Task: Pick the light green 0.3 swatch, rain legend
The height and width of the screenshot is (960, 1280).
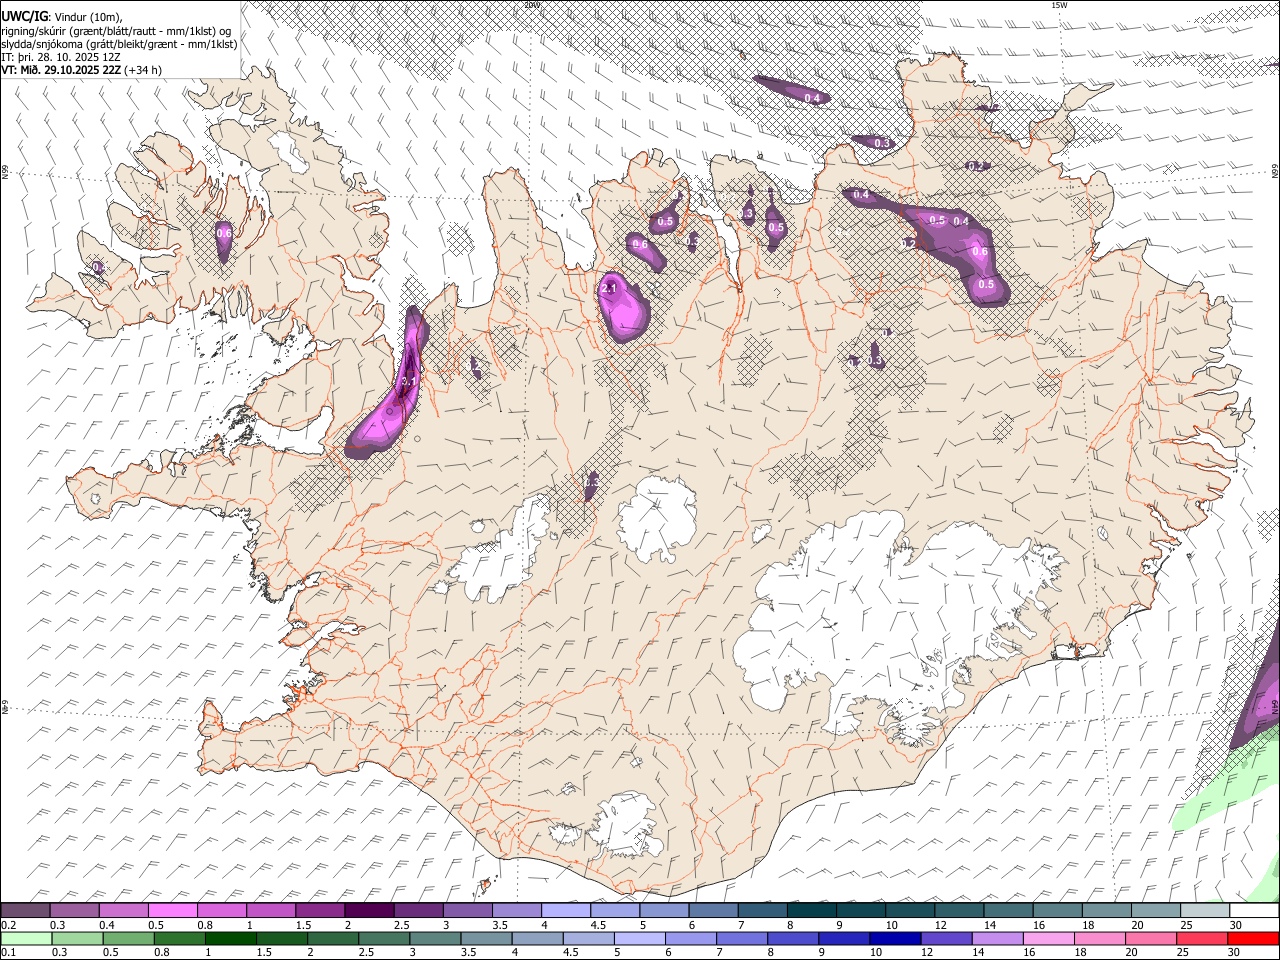Action: [77, 938]
